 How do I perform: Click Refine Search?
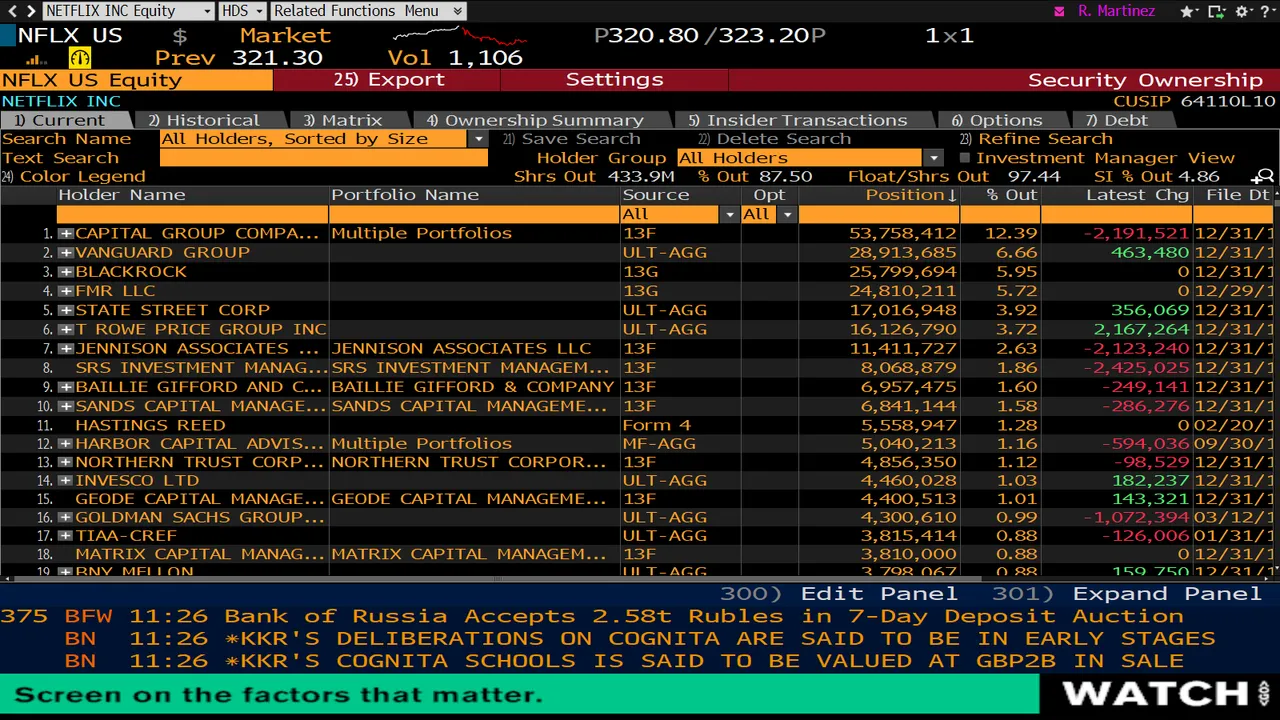[1036, 139]
